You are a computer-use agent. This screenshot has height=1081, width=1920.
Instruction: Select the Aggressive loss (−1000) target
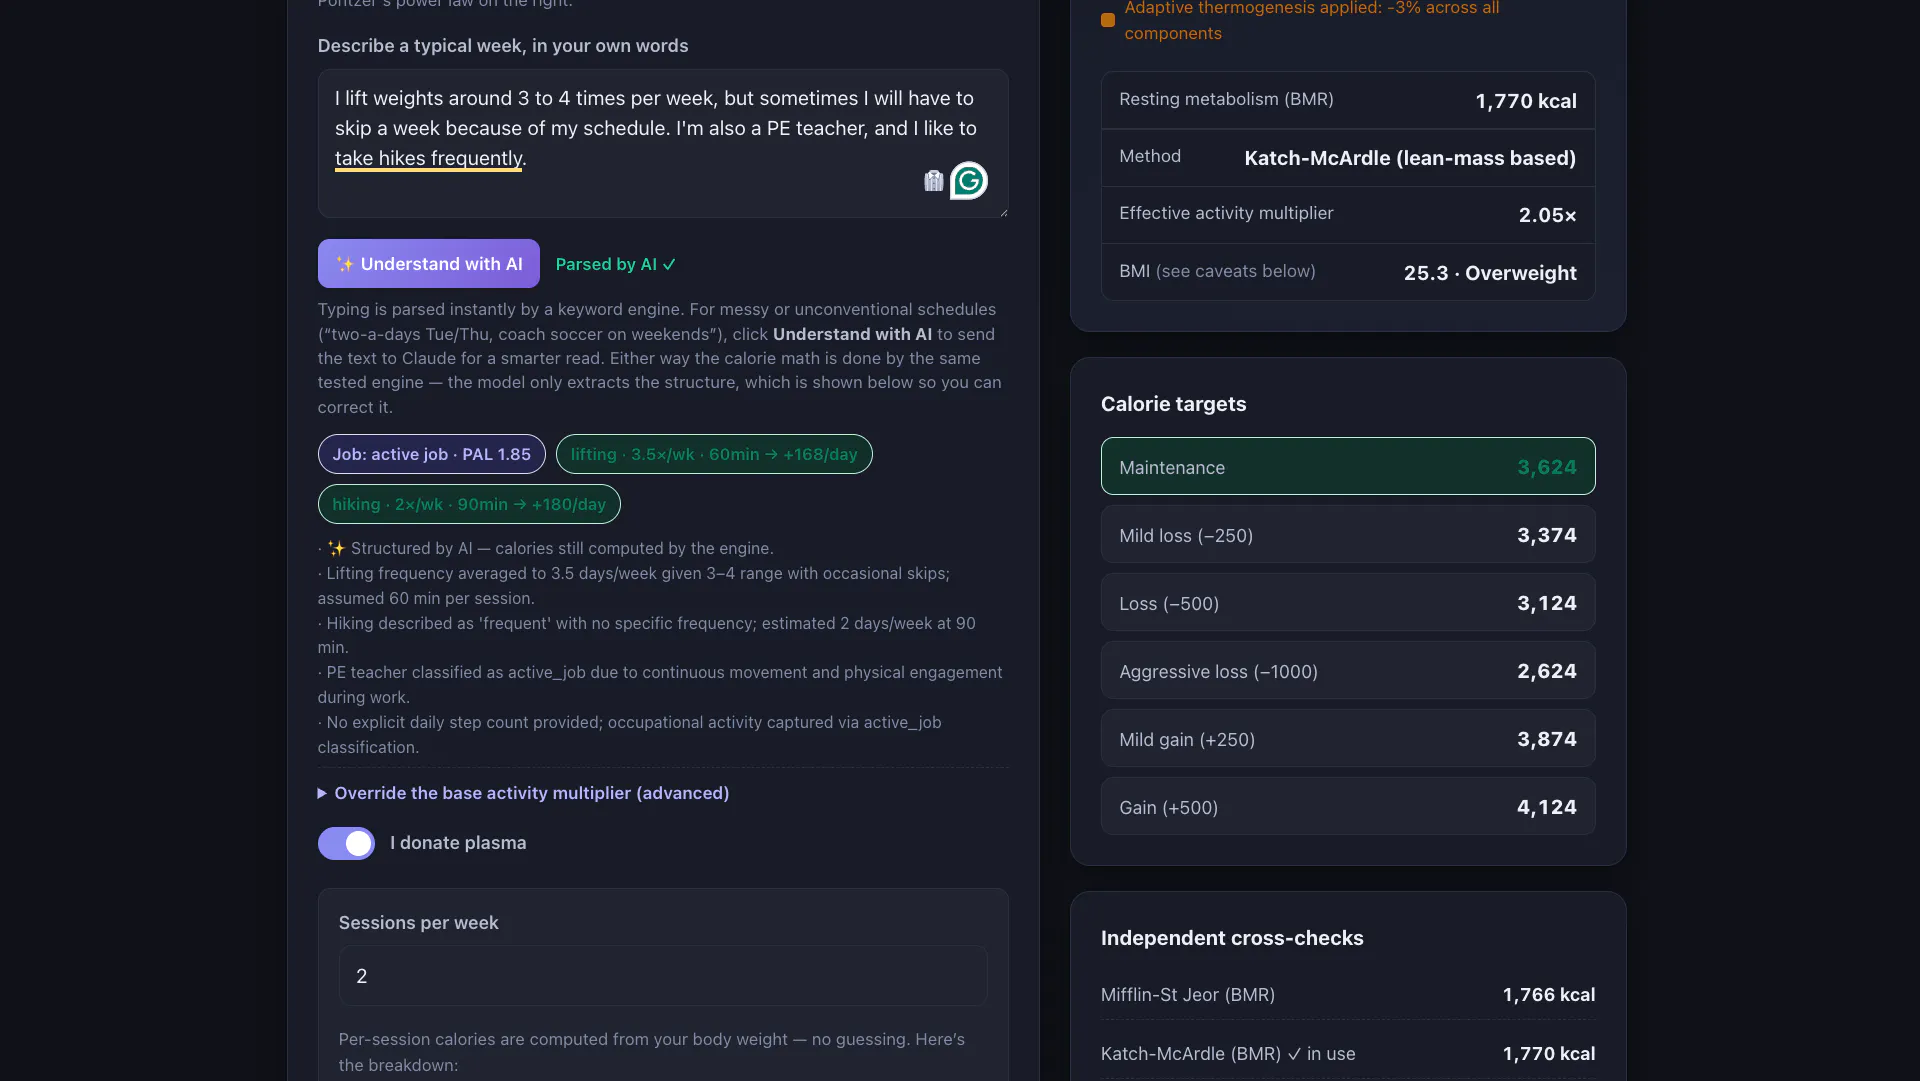pos(1348,670)
